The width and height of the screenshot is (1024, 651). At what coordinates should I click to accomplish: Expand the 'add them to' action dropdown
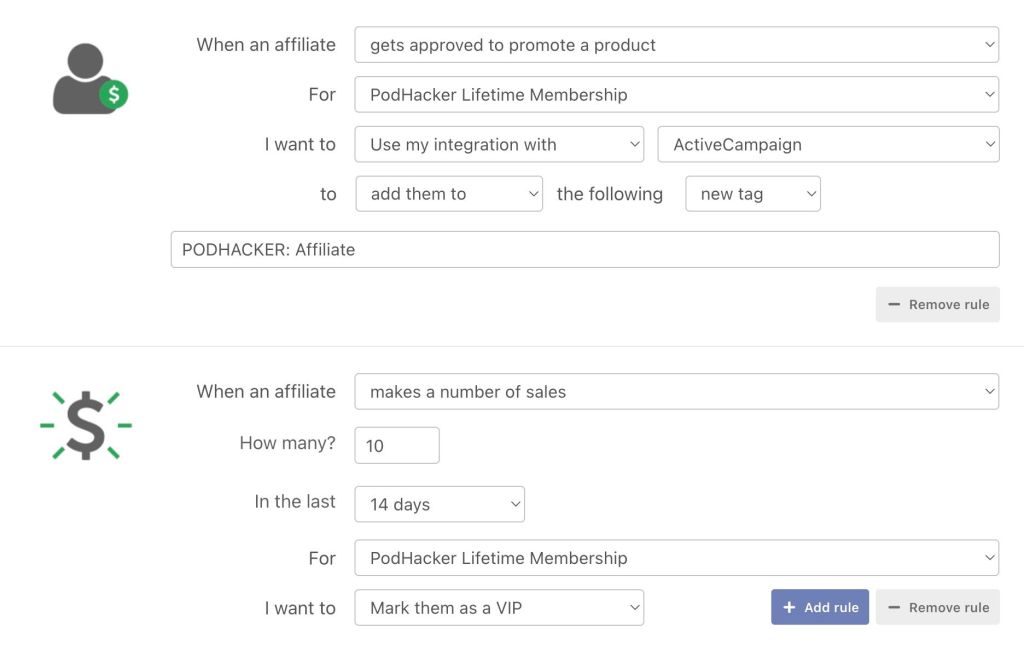(x=448, y=194)
